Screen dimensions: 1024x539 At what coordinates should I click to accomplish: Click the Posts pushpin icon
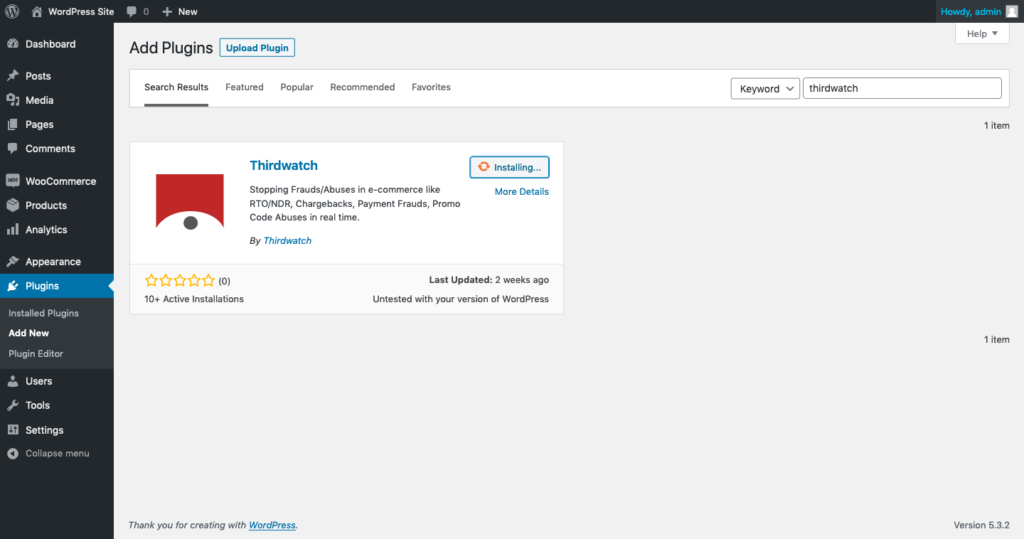pyautogui.click(x=12, y=76)
